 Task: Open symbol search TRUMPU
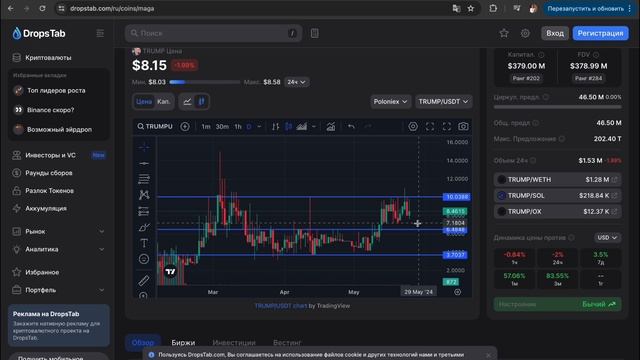tap(155, 127)
